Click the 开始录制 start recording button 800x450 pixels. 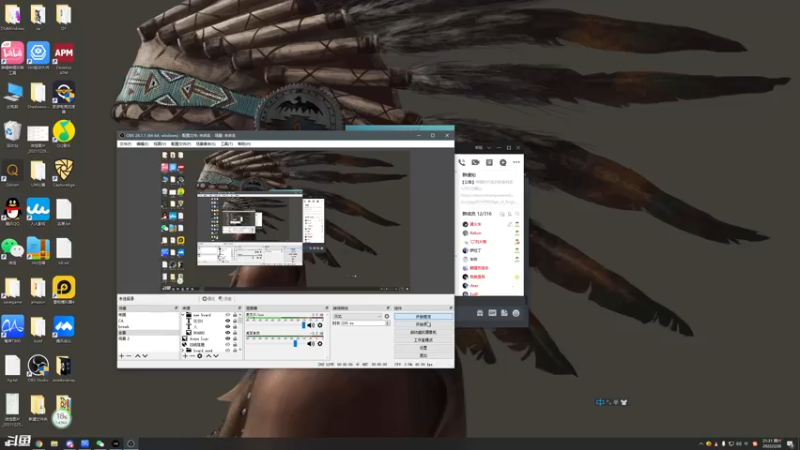coord(423,324)
